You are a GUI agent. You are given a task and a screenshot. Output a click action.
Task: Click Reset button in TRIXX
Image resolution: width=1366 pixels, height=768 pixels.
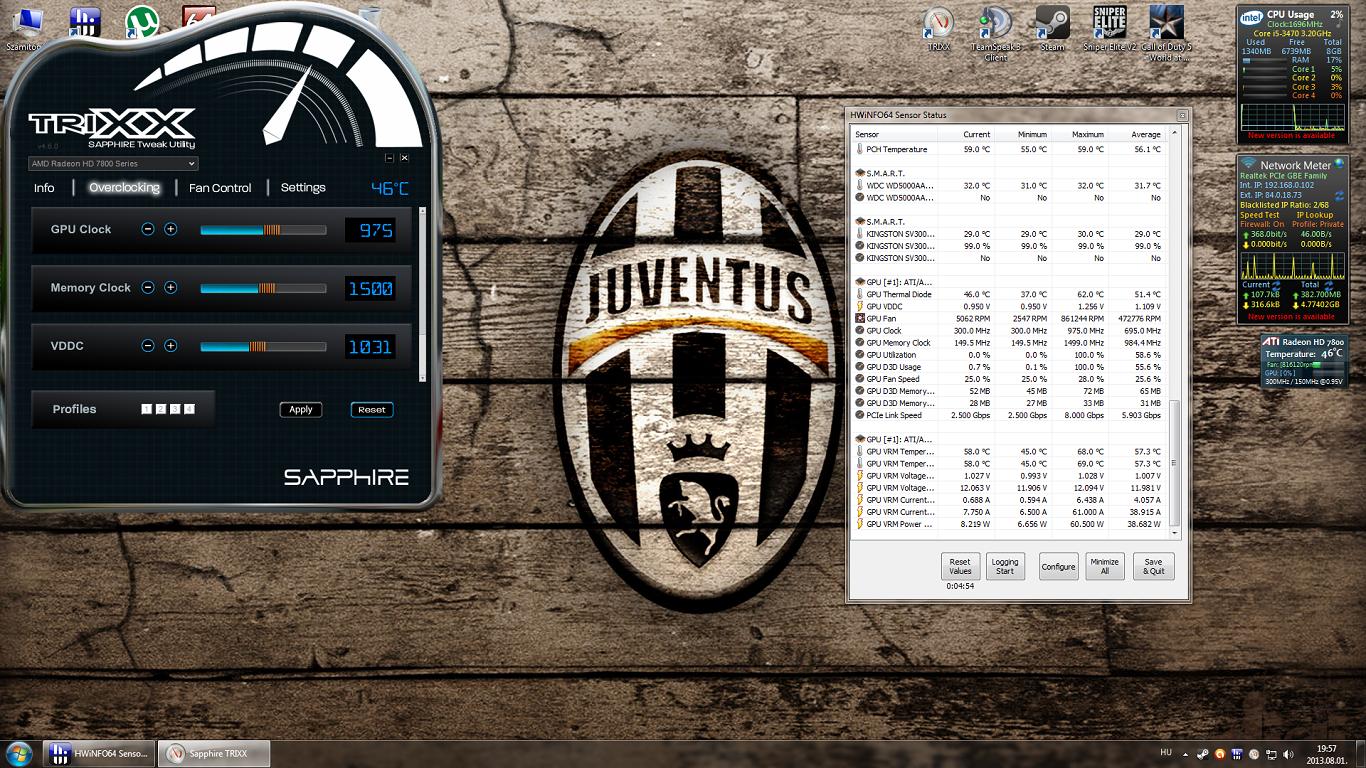click(372, 409)
